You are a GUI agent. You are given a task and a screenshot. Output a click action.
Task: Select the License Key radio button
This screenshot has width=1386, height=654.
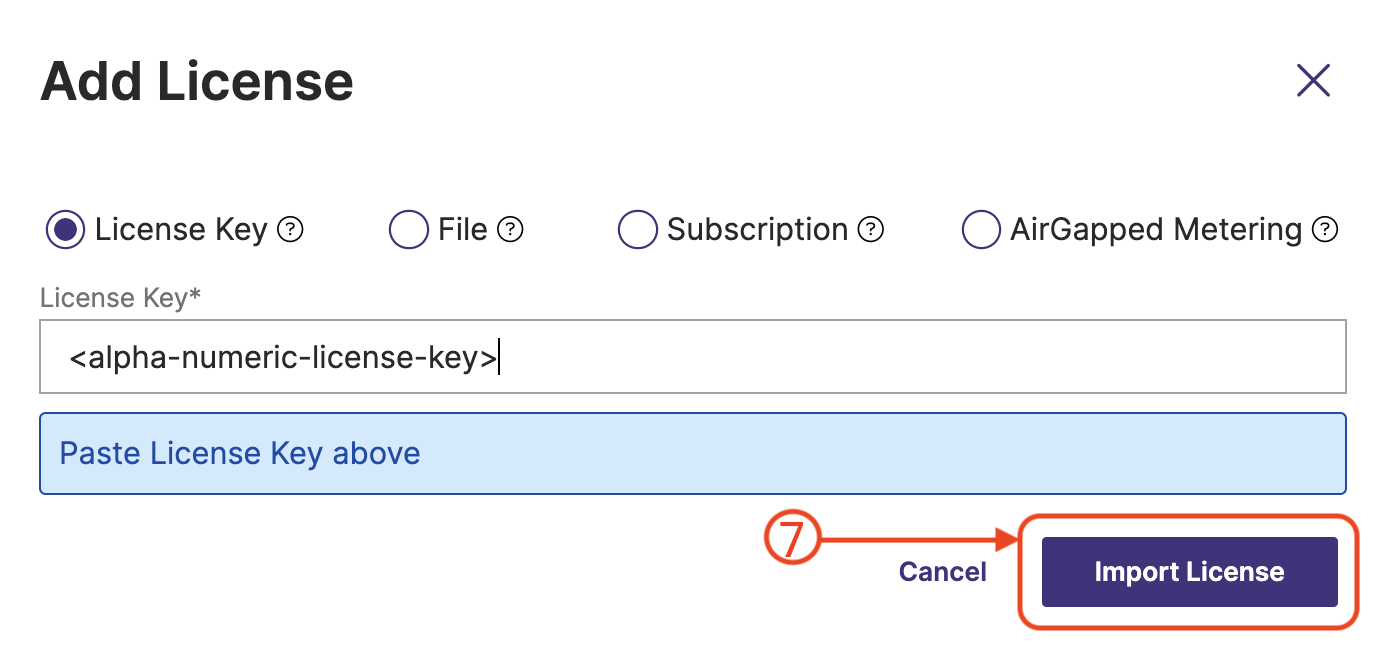click(66, 230)
